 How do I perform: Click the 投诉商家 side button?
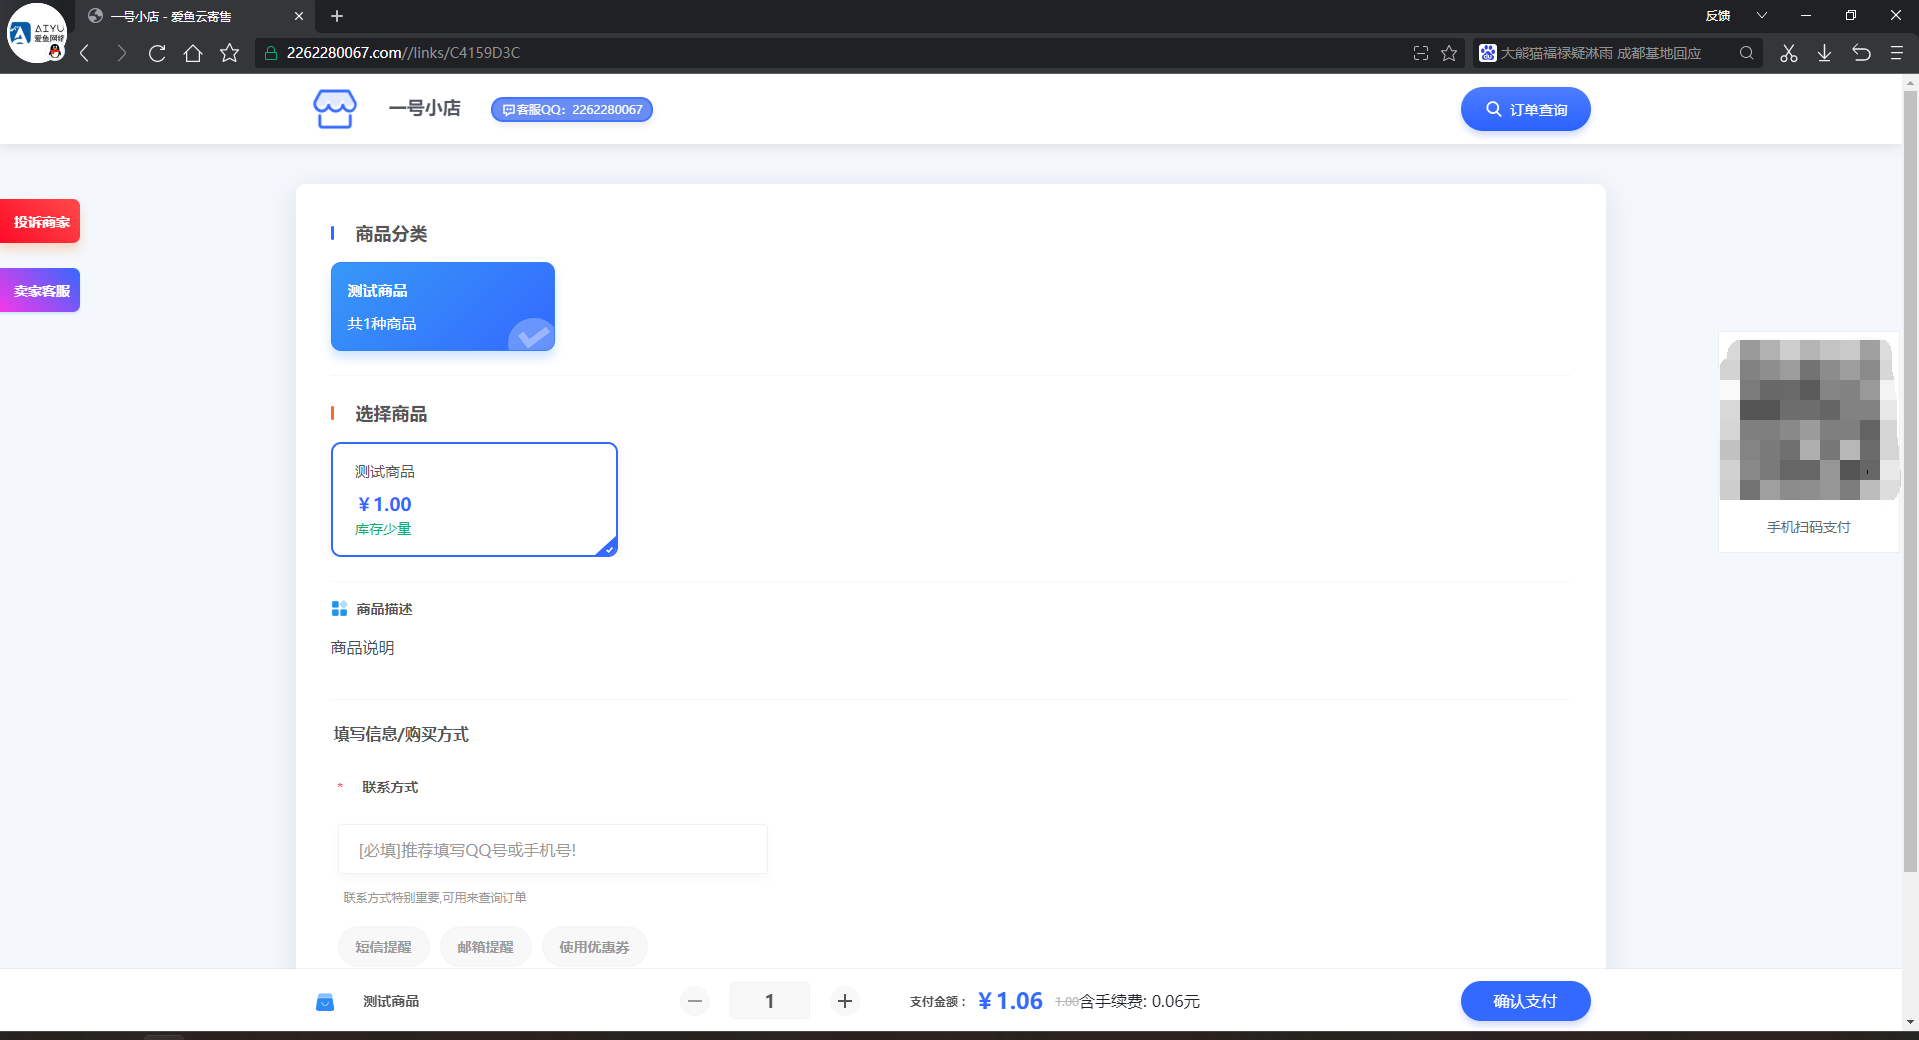tap(40, 222)
